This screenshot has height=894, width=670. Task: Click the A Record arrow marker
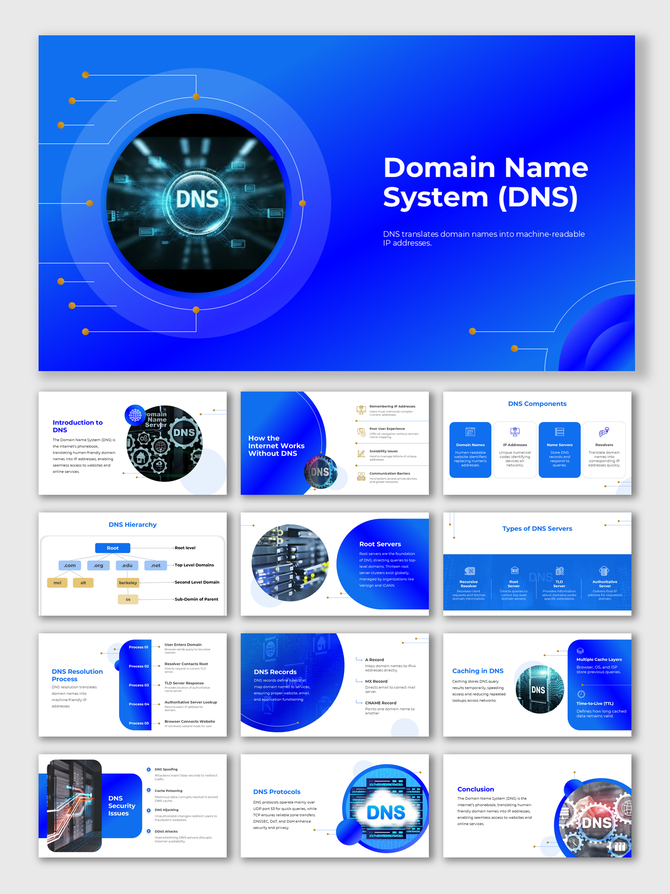tap(359, 660)
